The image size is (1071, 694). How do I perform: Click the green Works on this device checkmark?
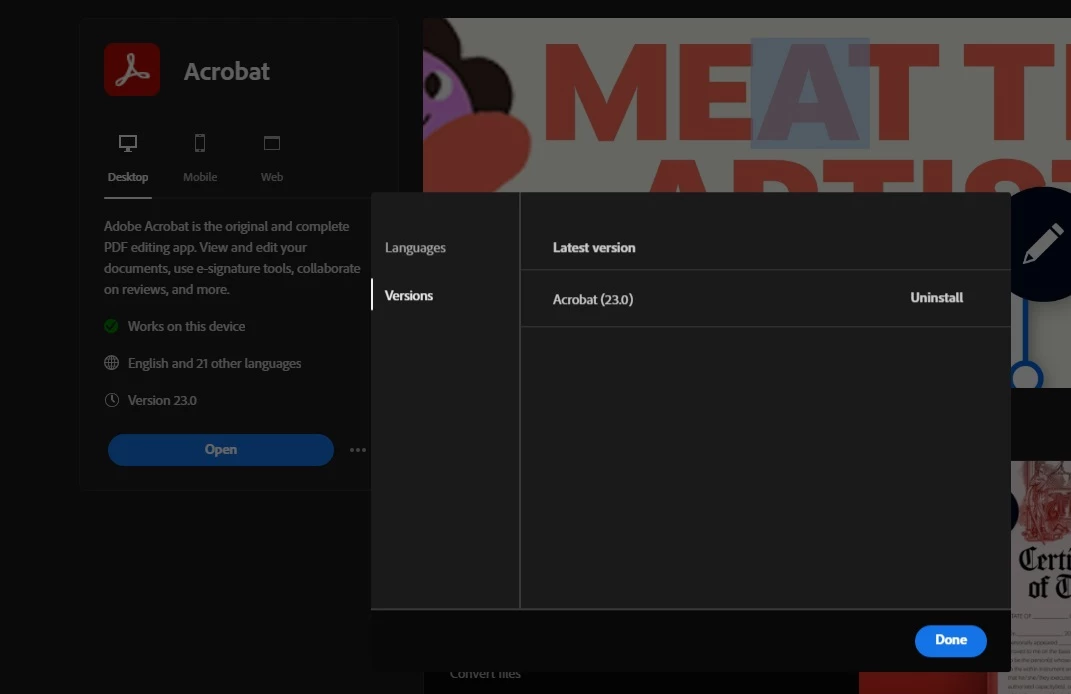click(111, 327)
